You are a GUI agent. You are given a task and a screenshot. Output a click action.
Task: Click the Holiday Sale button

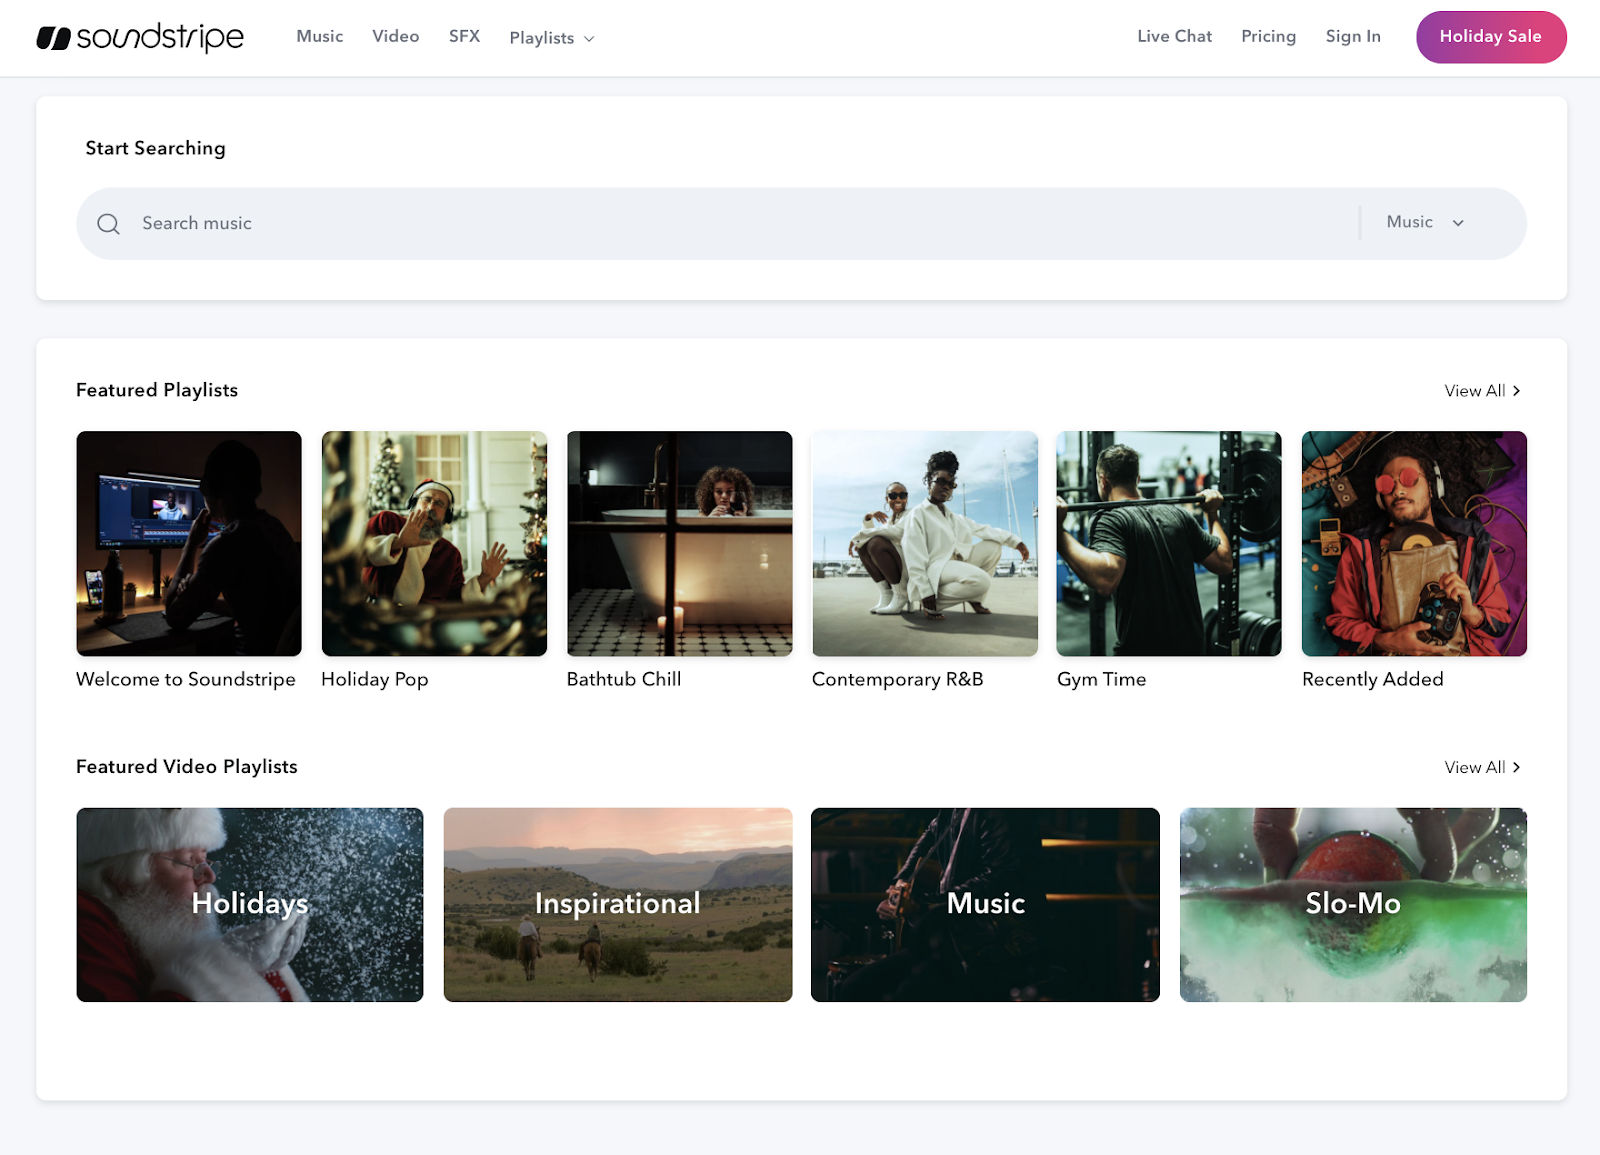[1490, 36]
